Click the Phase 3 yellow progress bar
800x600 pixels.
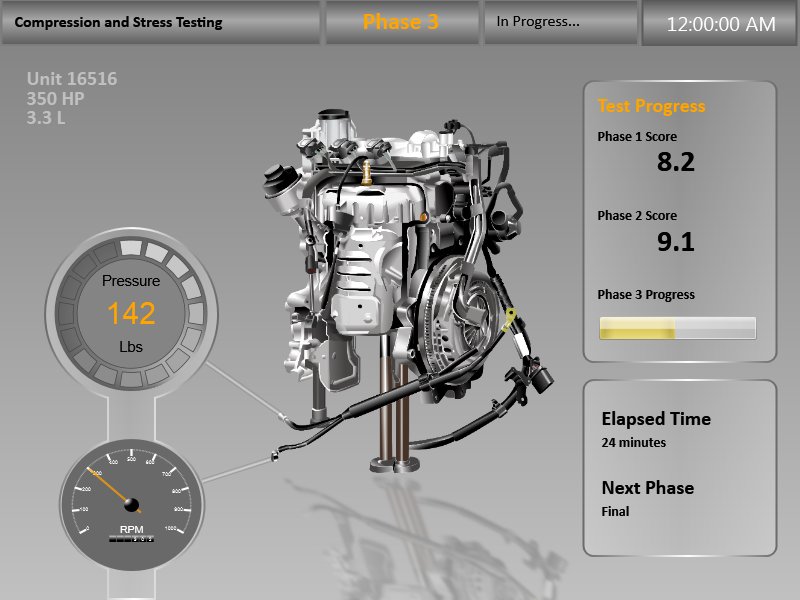(678, 328)
